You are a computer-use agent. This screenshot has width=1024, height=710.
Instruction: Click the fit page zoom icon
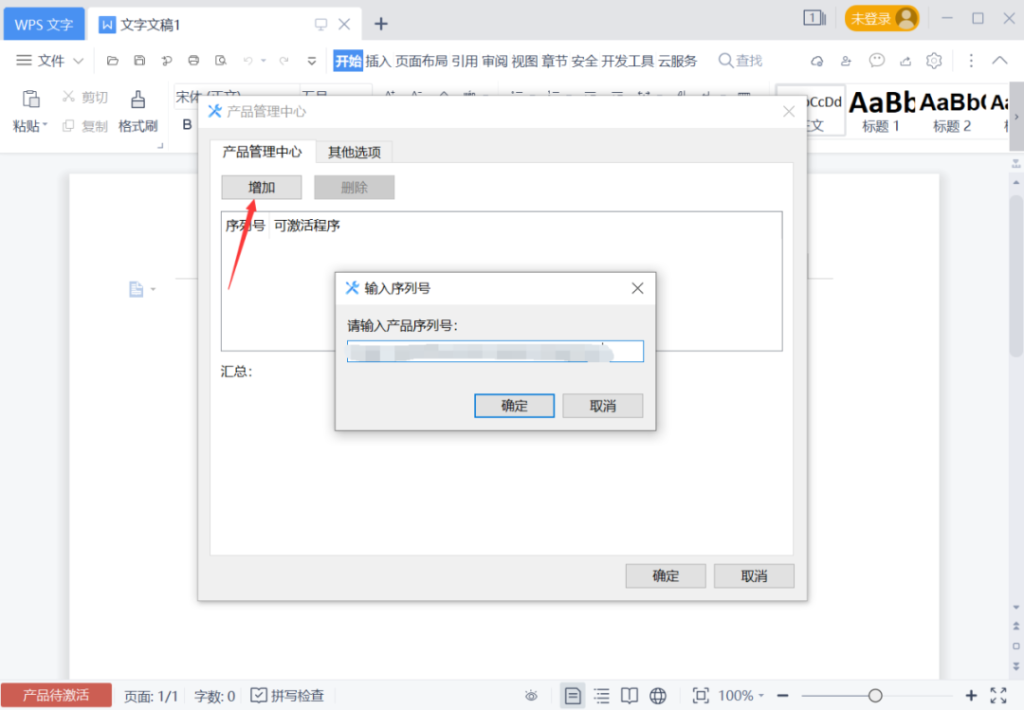click(x=700, y=696)
